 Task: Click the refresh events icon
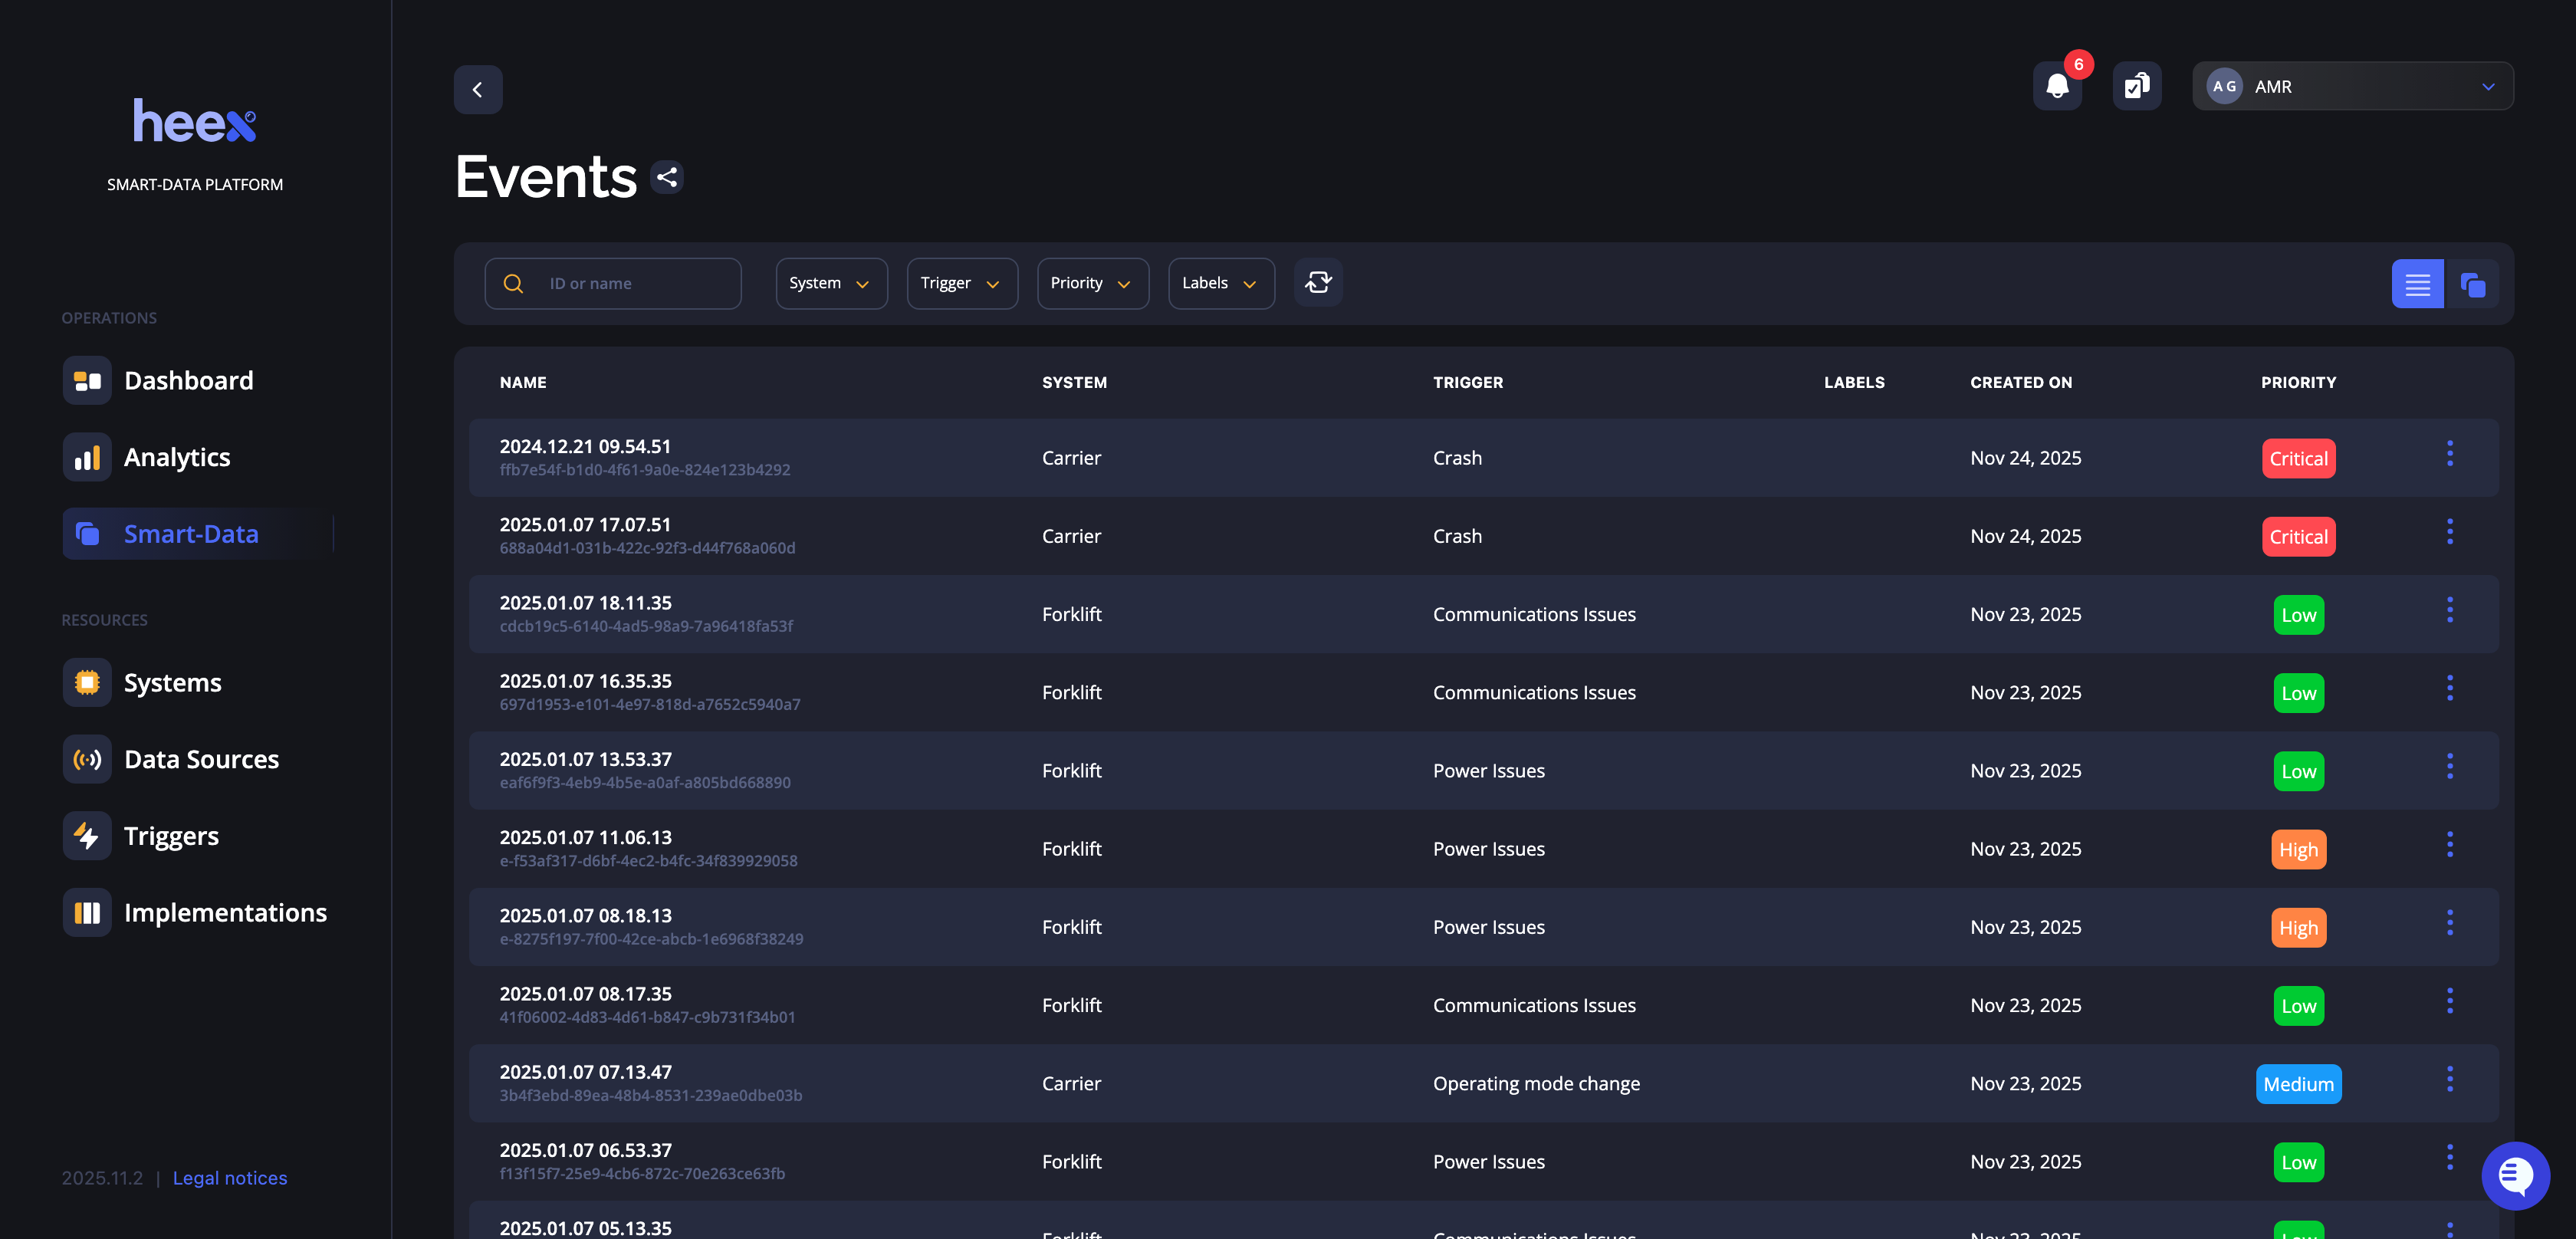coord(1318,283)
